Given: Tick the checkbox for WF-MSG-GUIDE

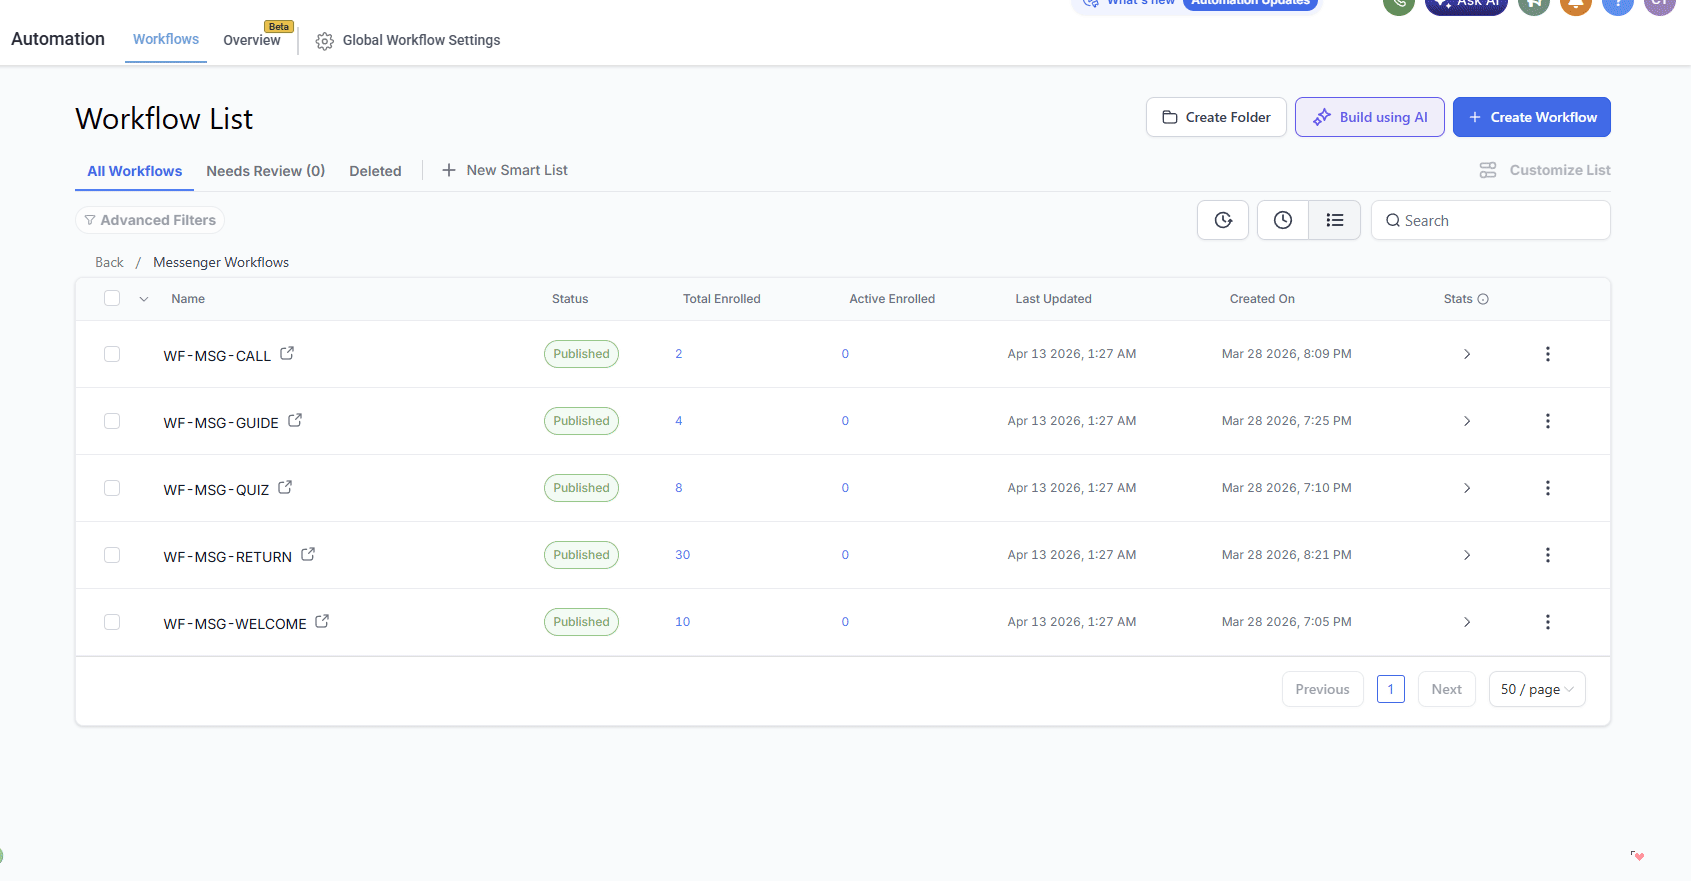Looking at the screenshot, I should click(112, 421).
